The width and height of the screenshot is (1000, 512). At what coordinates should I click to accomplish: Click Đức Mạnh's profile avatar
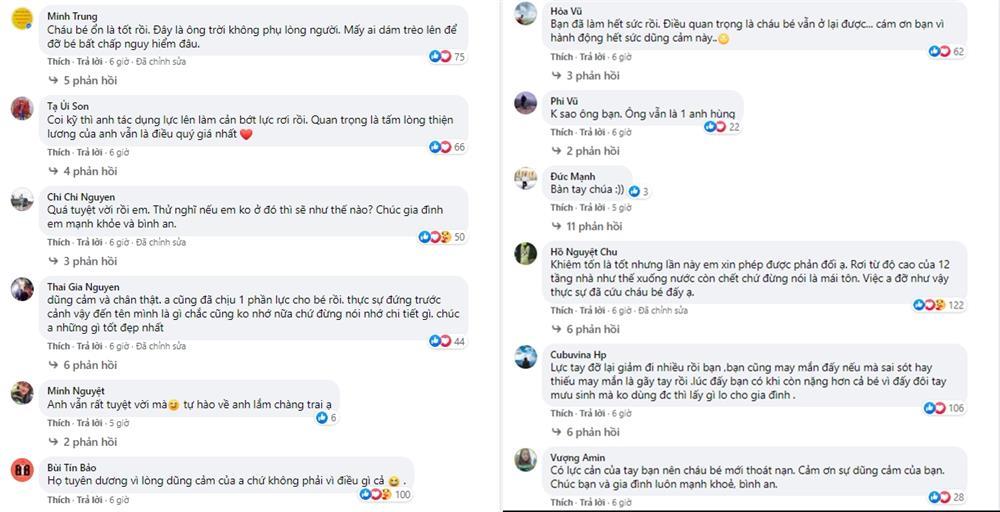[527, 178]
